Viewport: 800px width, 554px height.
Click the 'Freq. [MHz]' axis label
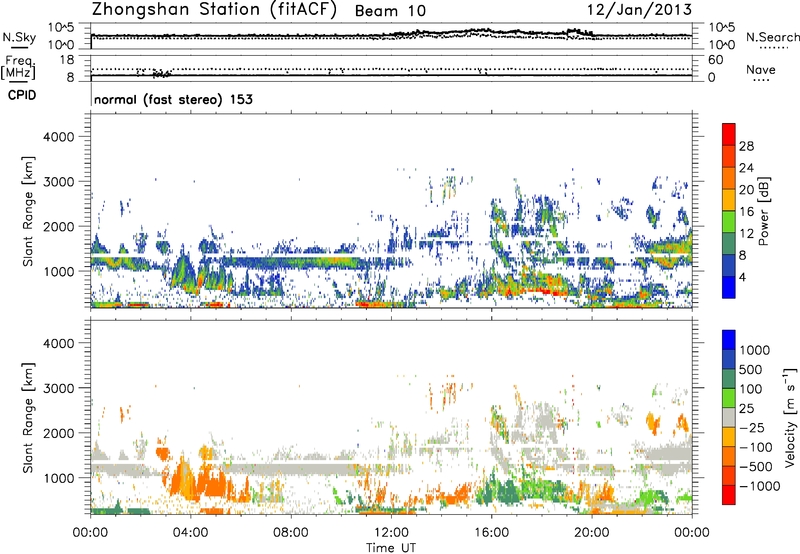tap(18, 68)
